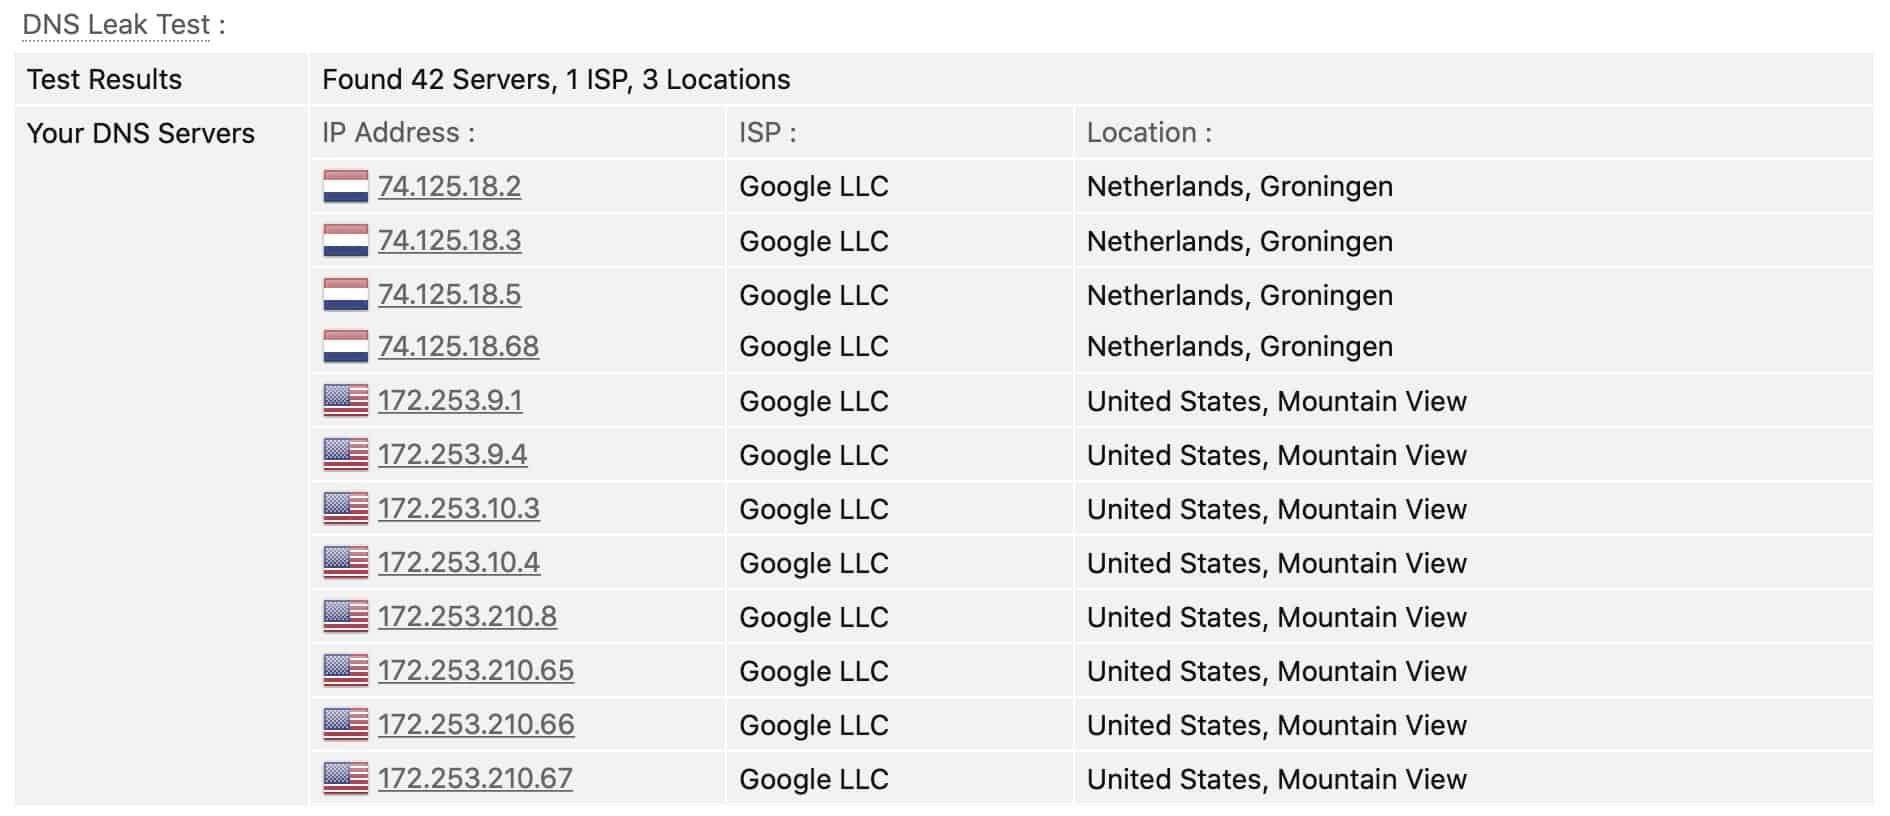The image size is (1890, 816).
Task: Click the Netherlands flag beside 74.125.18.3
Action: (x=346, y=241)
